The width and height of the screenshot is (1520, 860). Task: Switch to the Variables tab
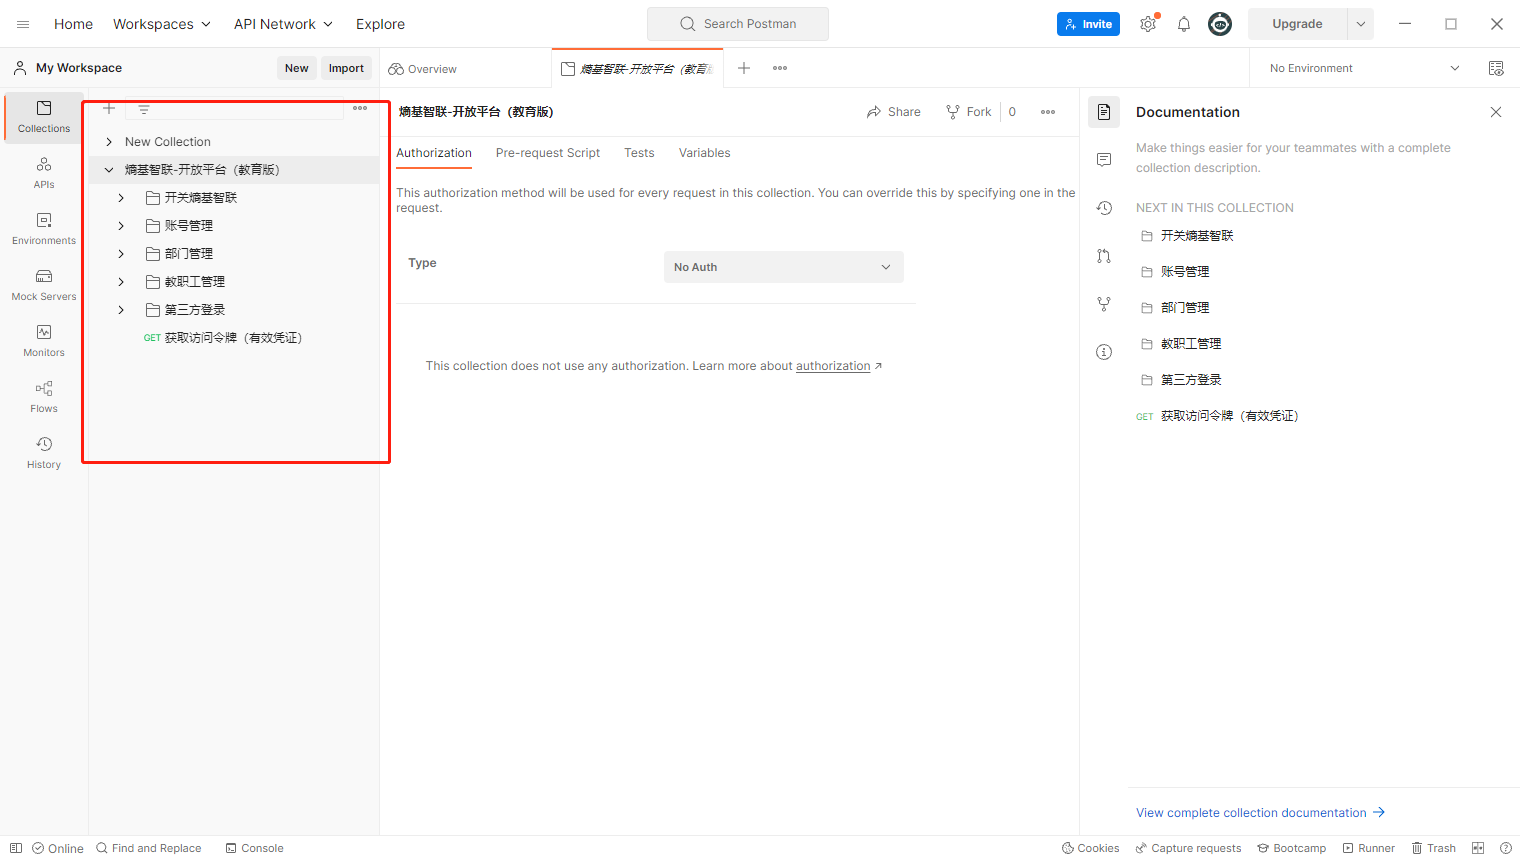(704, 153)
